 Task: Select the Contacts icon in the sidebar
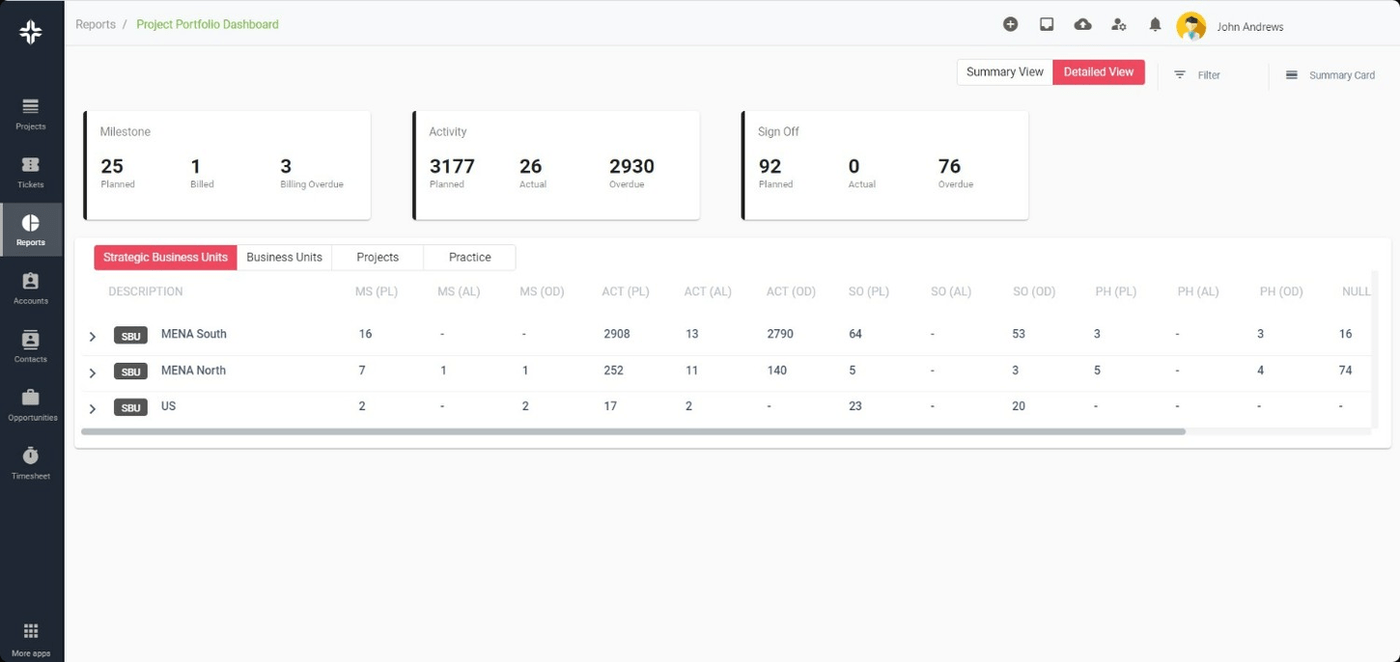click(x=30, y=345)
